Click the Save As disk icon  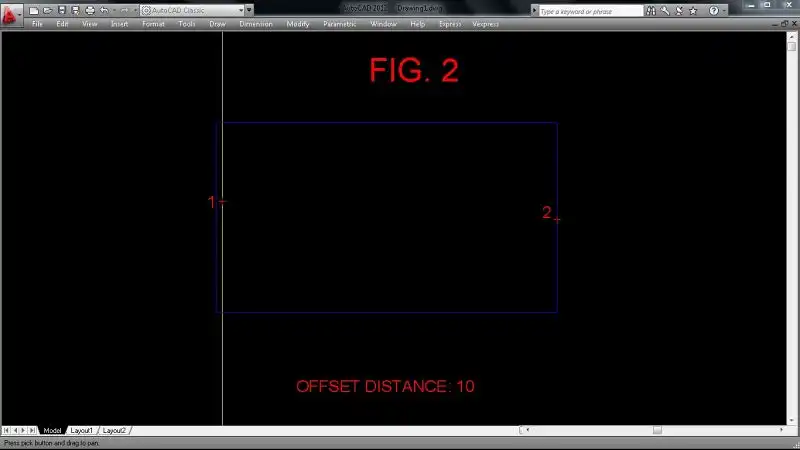pyautogui.click(x=76, y=10)
